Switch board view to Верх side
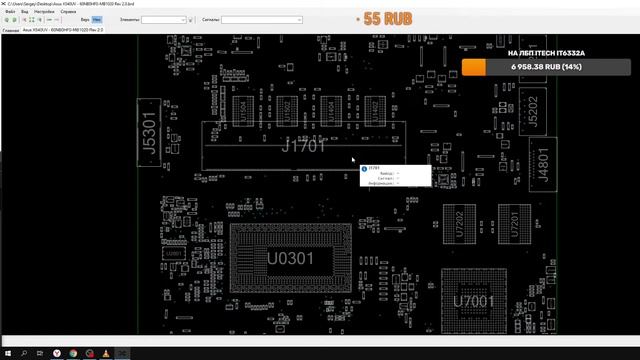 pyautogui.click(x=85, y=20)
